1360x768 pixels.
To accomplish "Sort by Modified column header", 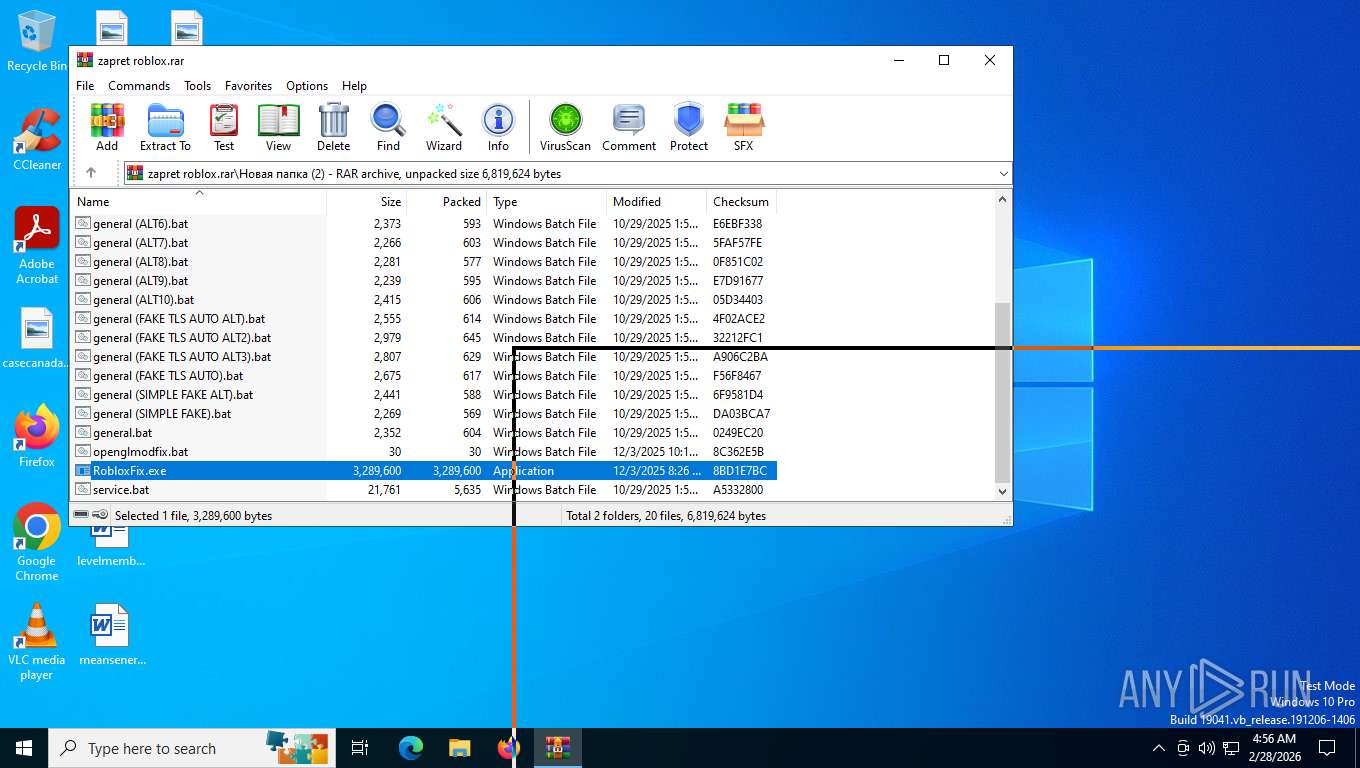I will (657, 201).
